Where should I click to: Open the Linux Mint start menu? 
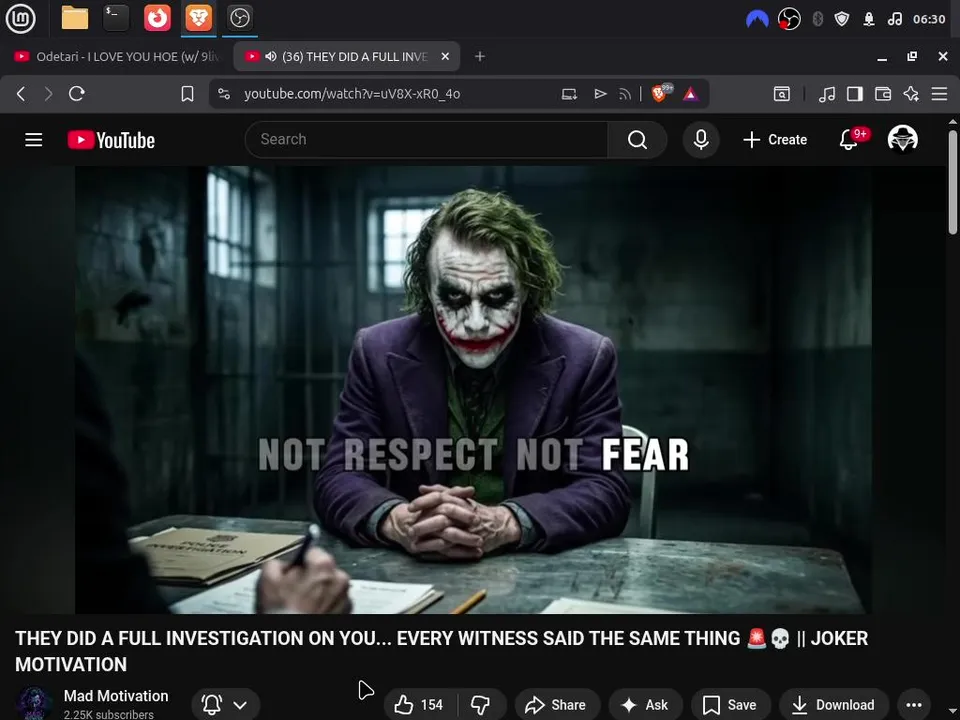[x=21, y=18]
